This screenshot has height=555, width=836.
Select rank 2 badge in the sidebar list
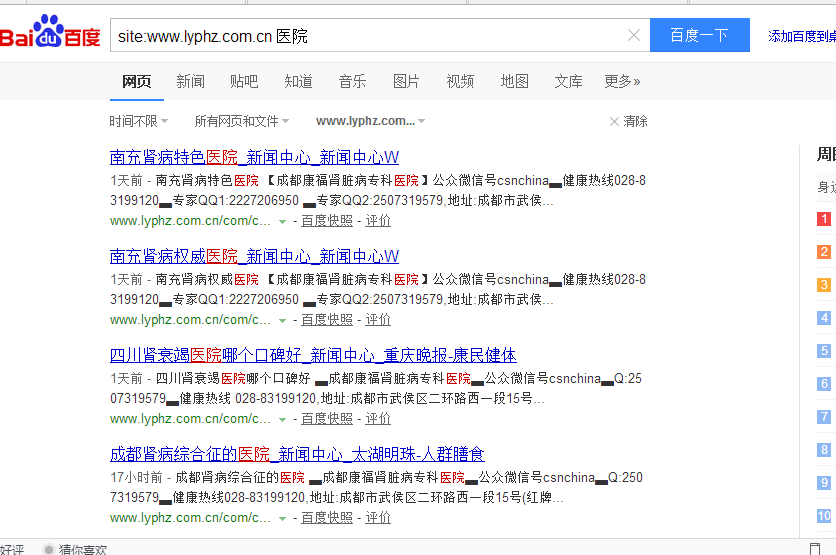(x=824, y=252)
